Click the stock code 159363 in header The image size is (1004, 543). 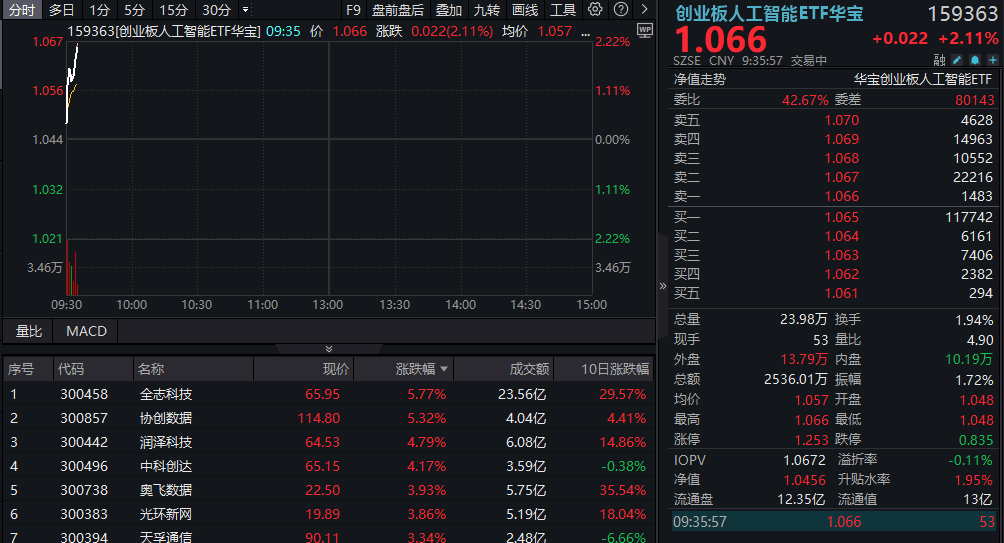click(962, 13)
